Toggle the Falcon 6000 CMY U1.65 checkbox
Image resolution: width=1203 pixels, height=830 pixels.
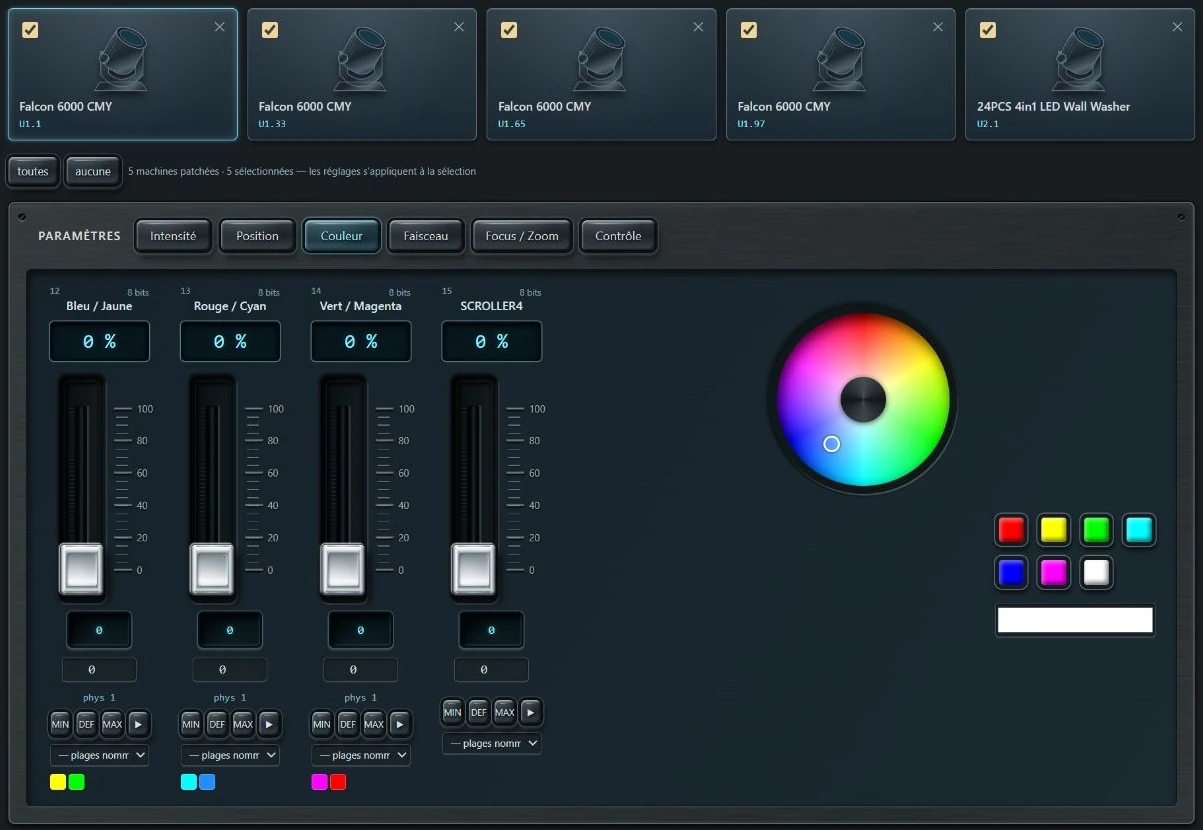pyautogui.click(x=509, y=30)
